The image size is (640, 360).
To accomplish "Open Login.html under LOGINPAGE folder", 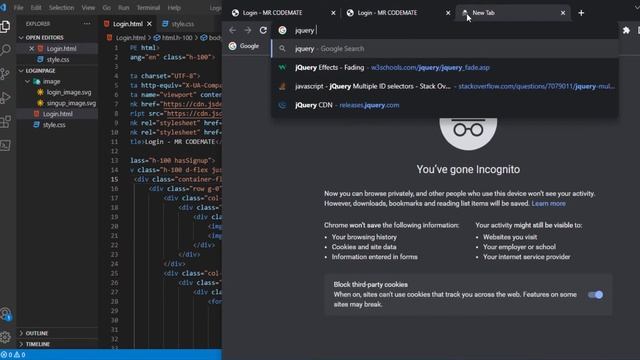I will click(x=58, y=114).
